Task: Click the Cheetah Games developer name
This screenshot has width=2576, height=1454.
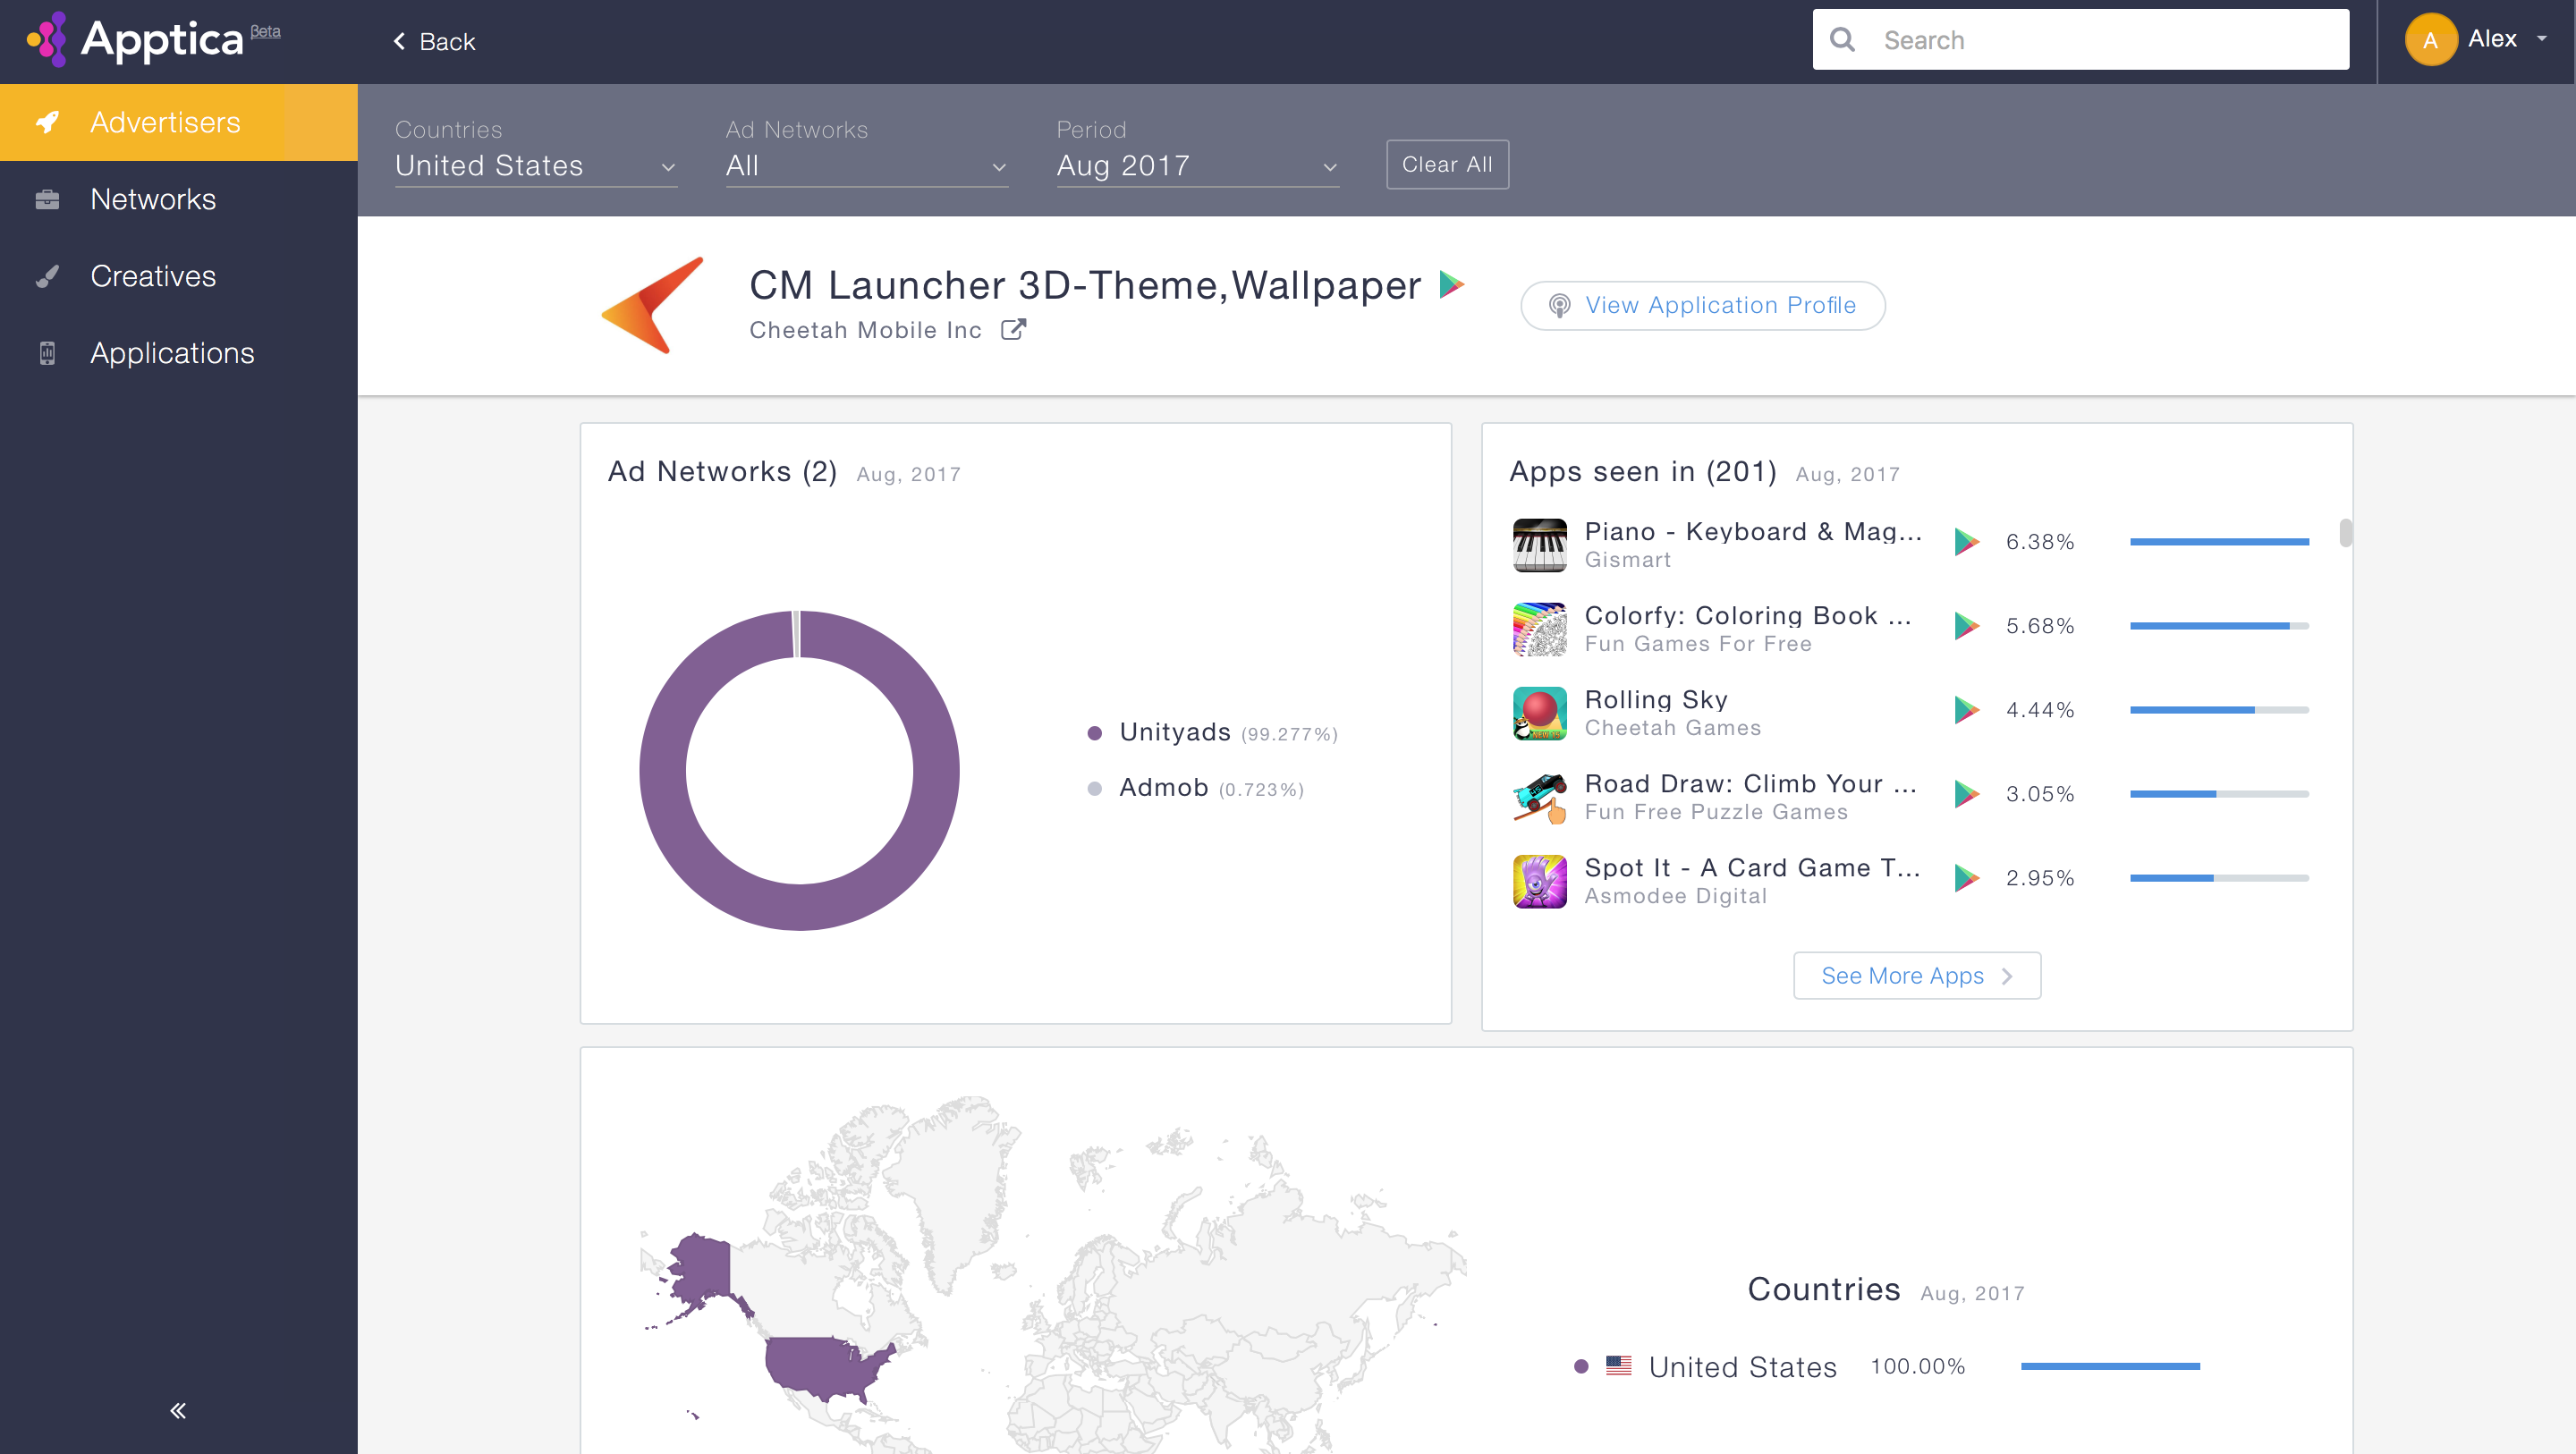Action: tap(1672, 728)
